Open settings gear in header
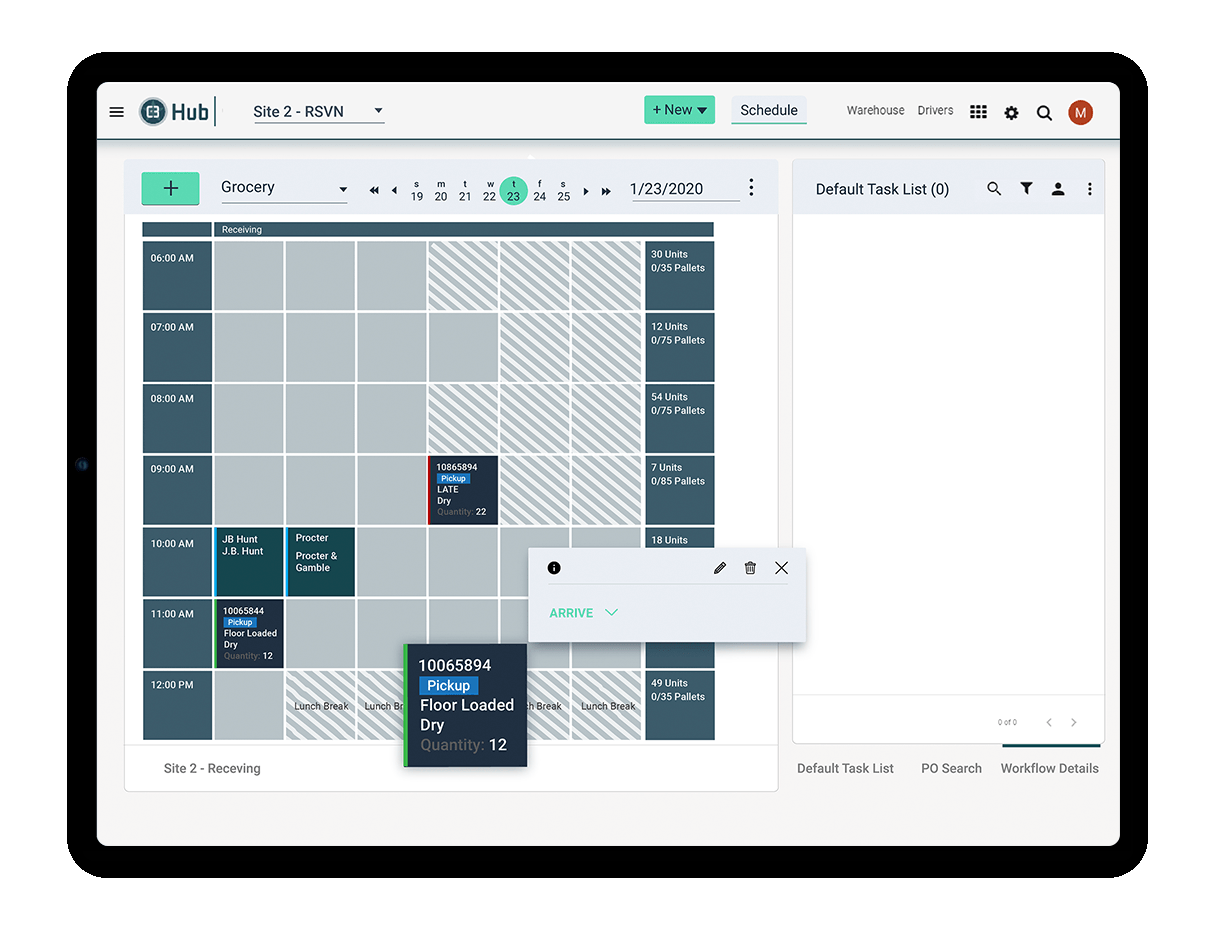The image size is (1219, 933). [1011, 113]
